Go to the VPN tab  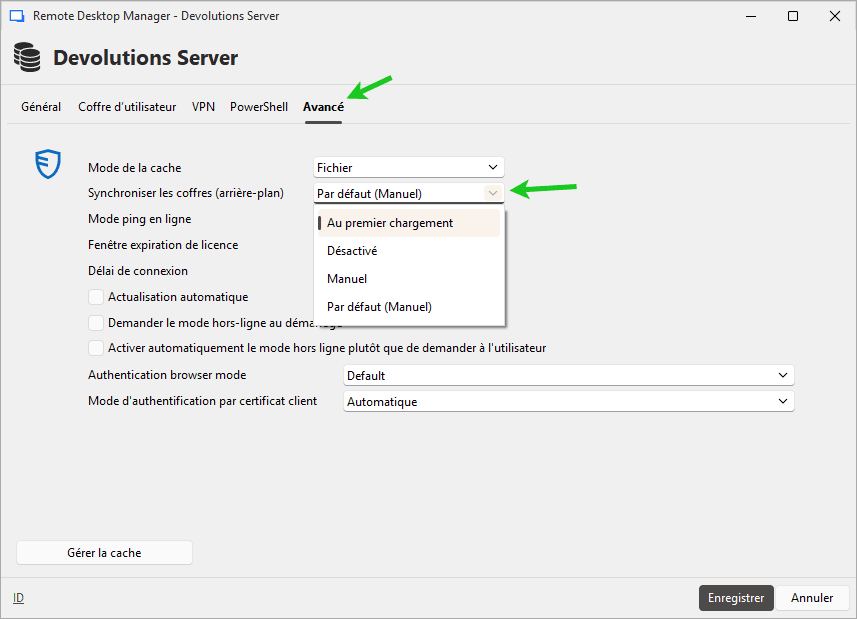click(203, 107)
